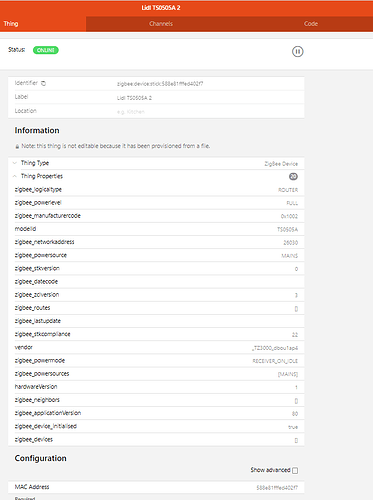Click the zigbee_powerlevel row
Image resolution: width=373 pixels, height=500 pixels.
coord(156,203)
